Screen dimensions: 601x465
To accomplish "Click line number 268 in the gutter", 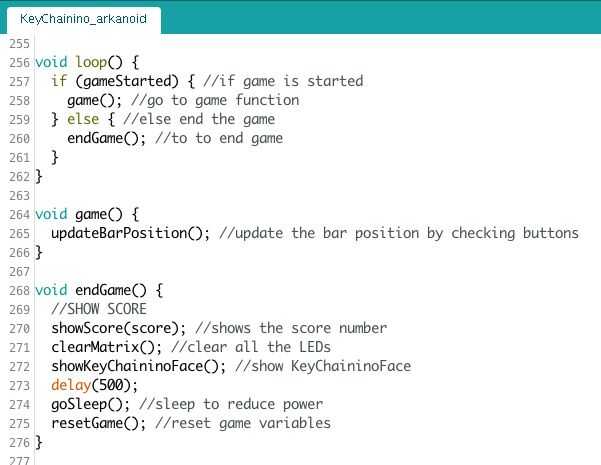I will (17, 290).
